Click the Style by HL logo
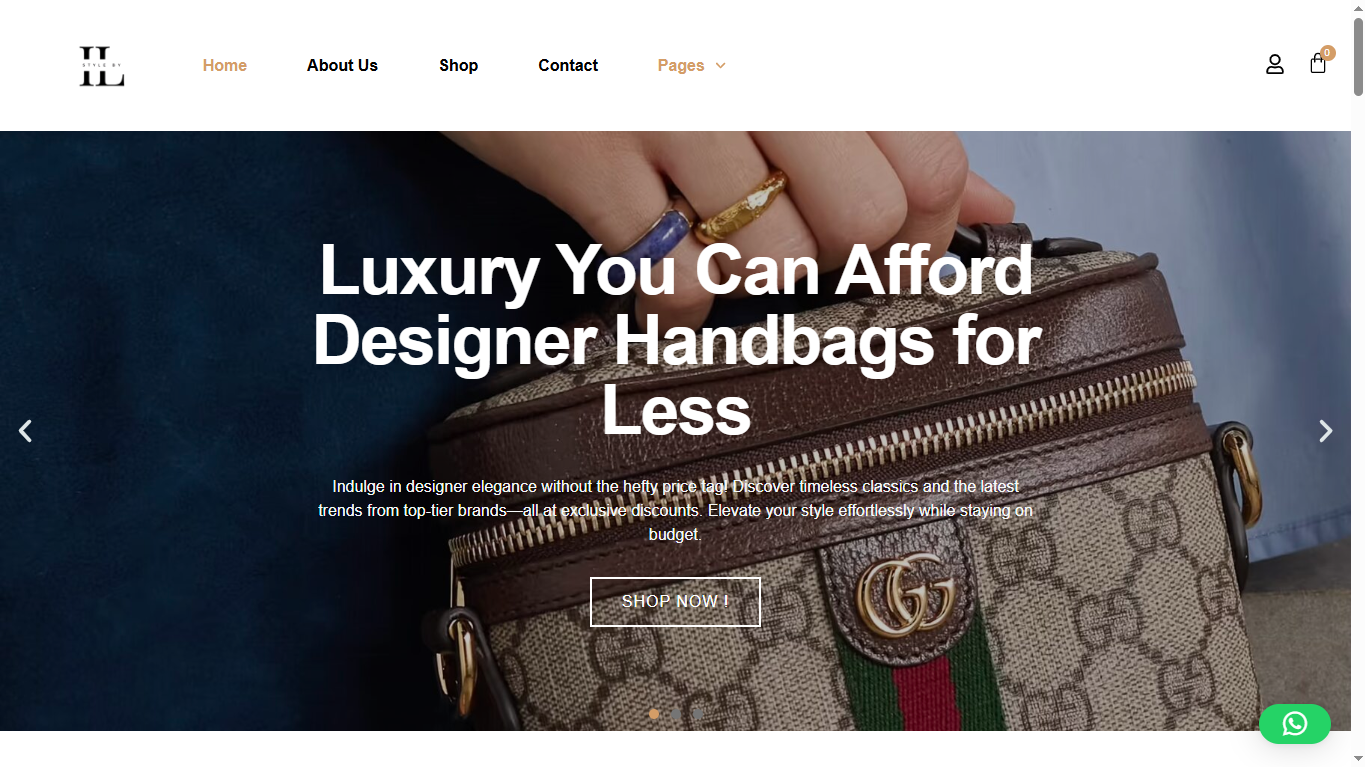This screenshot has height=767, width=1365. coord(102,66)
